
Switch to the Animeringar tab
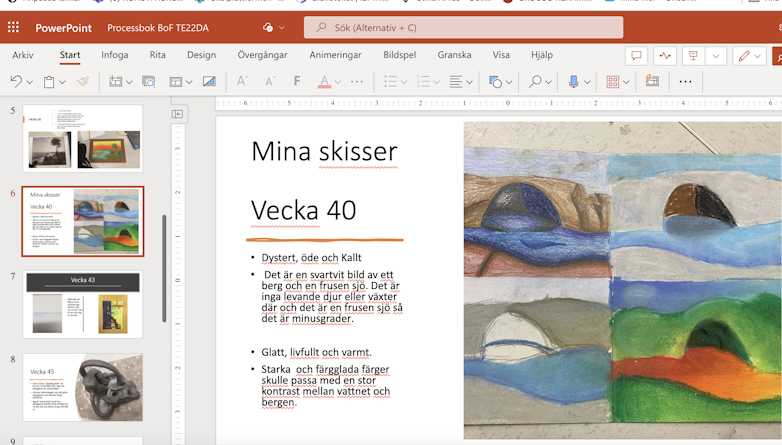335,55
